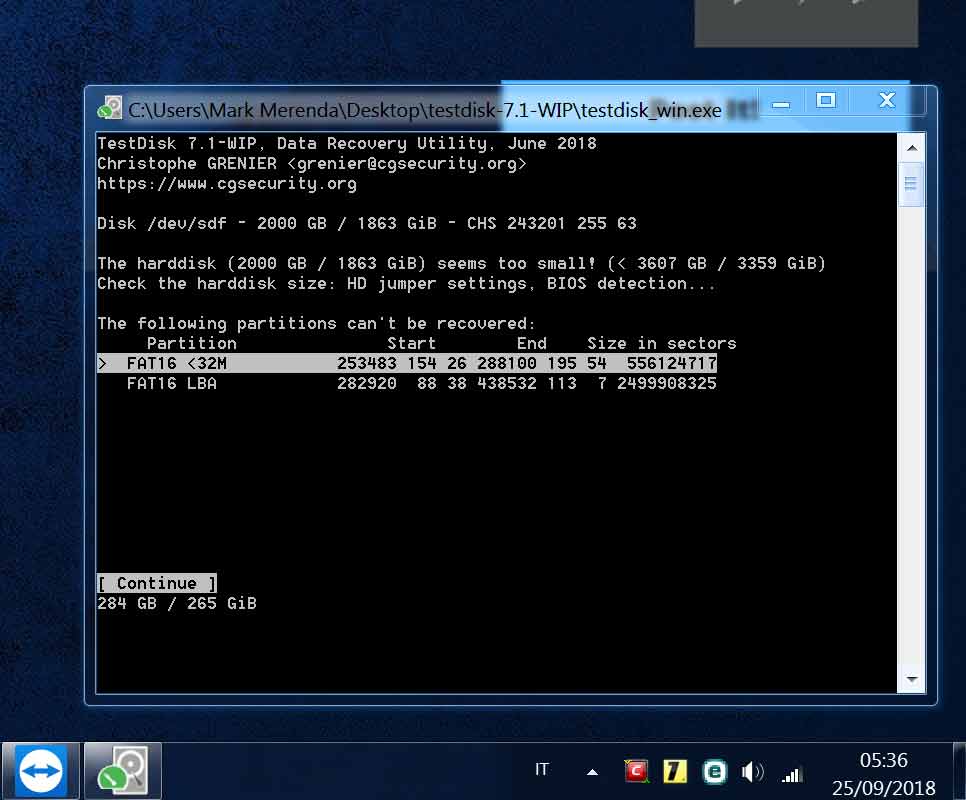Screen dimensions: 966x800
Task: Select the Continue button in TestDisk
Action: click(156, 583)
